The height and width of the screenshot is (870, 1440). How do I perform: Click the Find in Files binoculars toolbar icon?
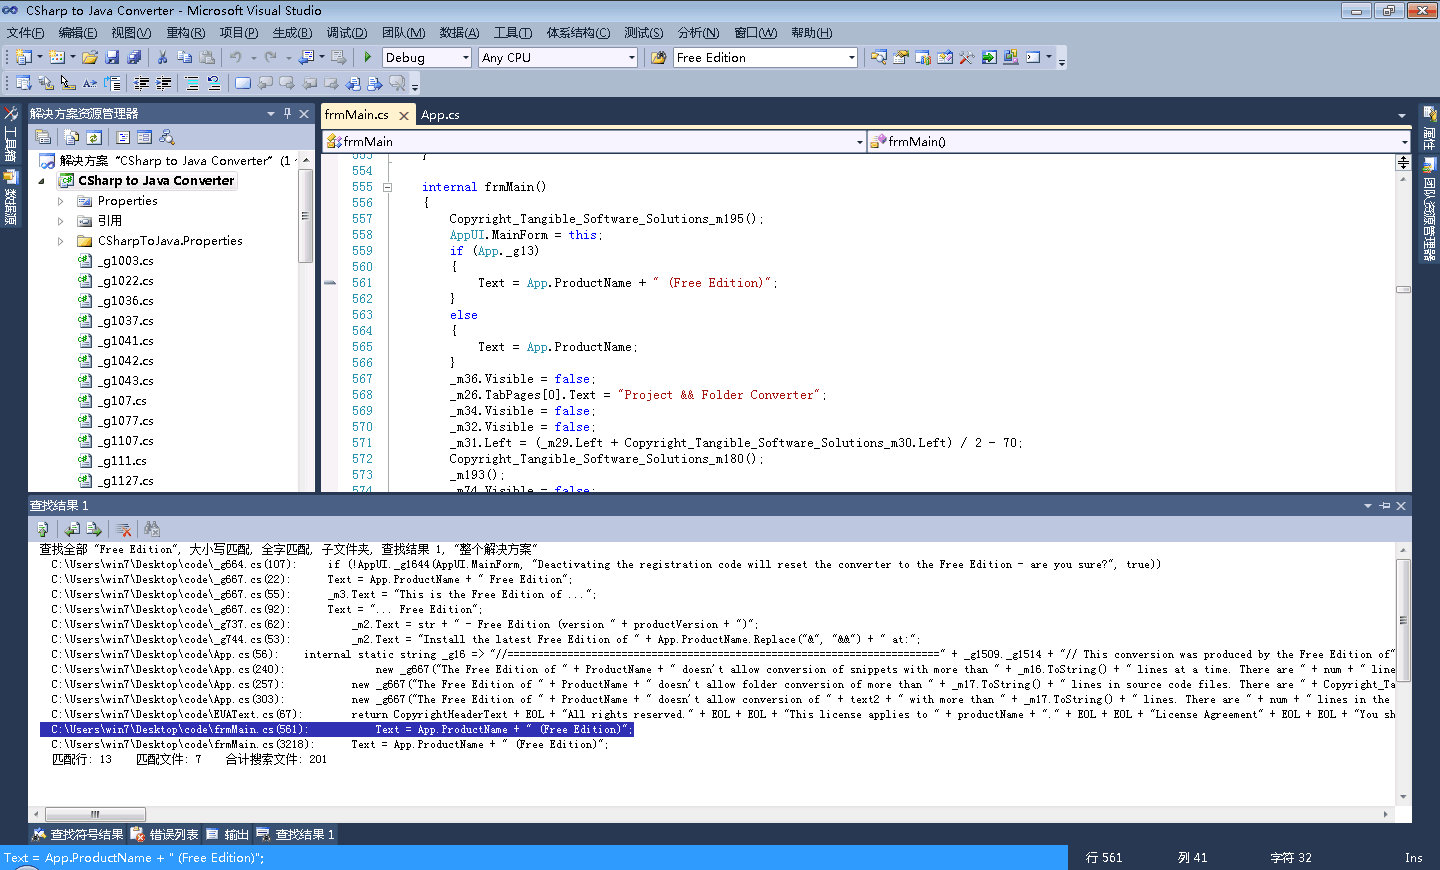[659, 58]
